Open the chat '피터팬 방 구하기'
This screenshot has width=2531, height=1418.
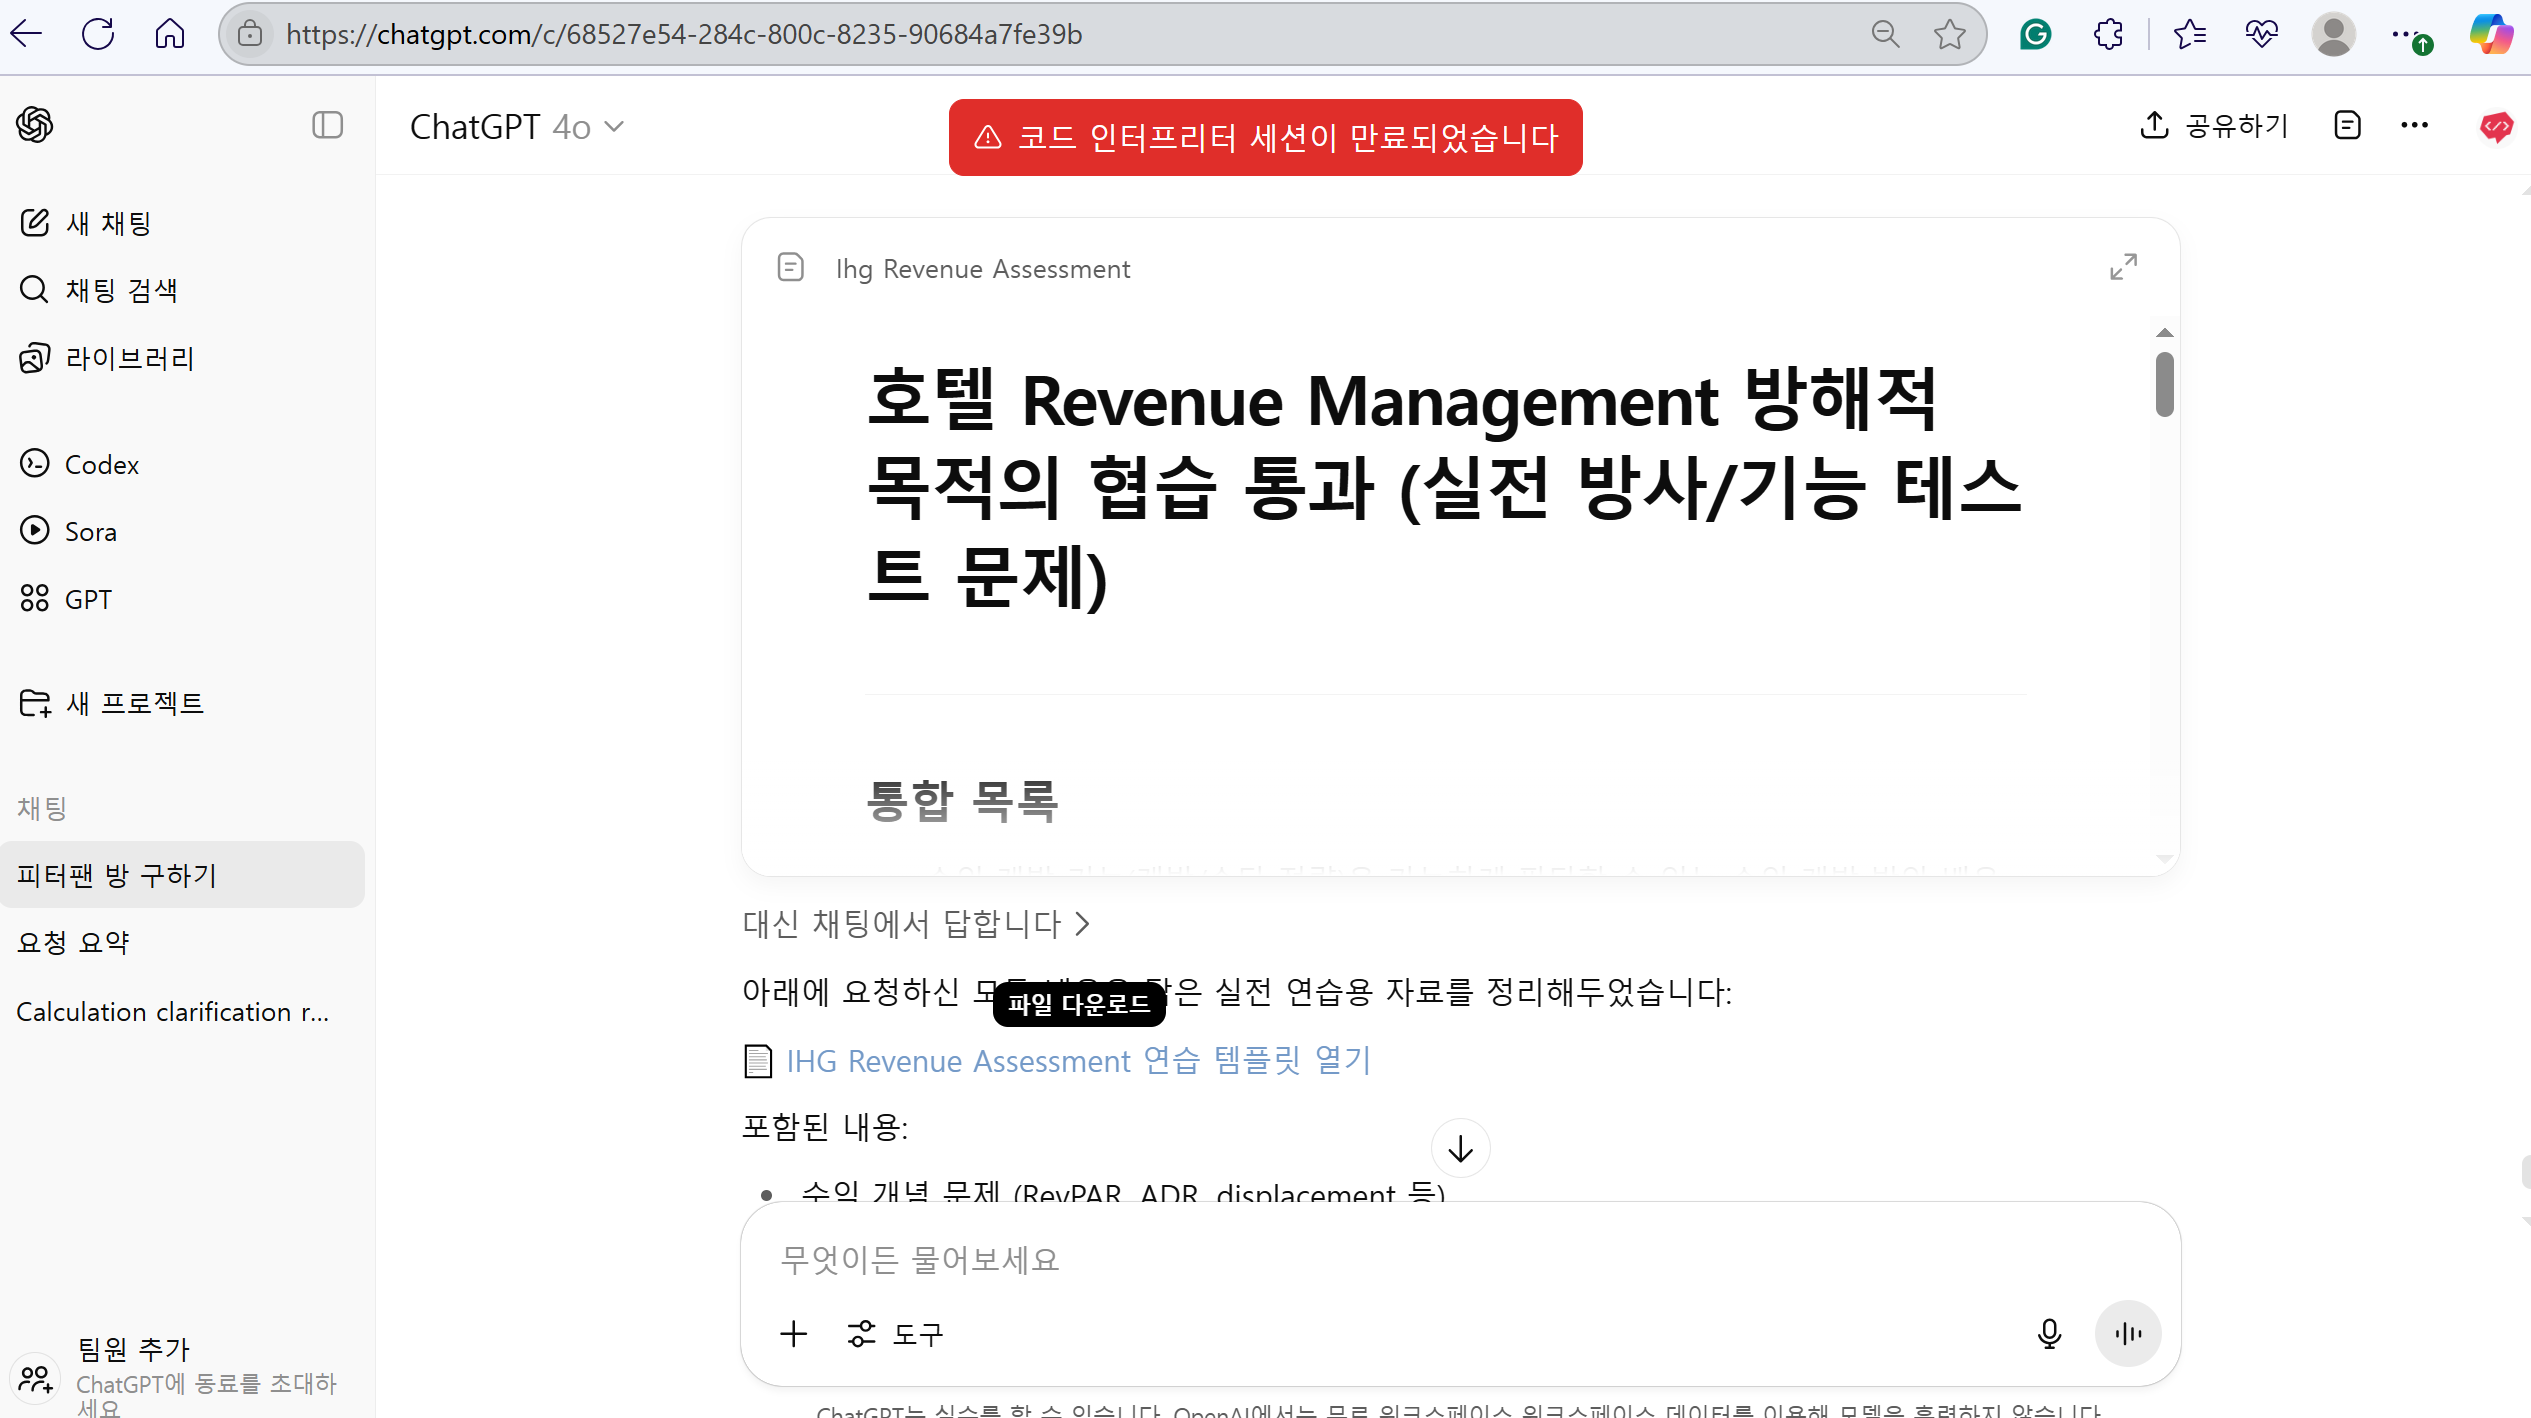[x=183, y=875]
